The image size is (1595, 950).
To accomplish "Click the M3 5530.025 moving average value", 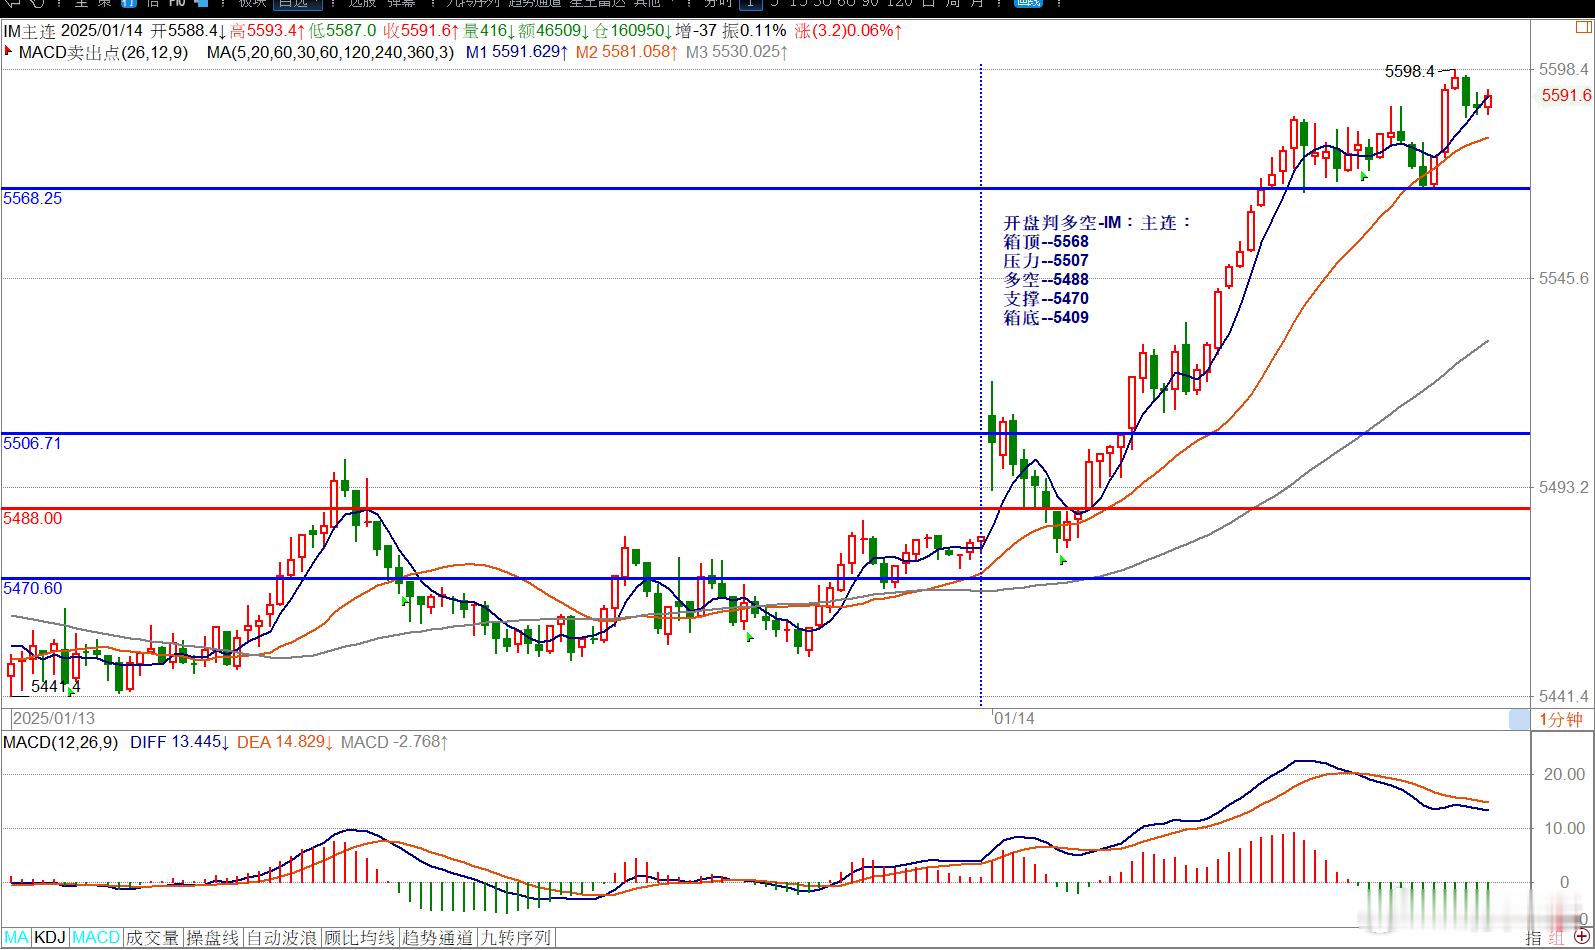I will coord(737,51).
